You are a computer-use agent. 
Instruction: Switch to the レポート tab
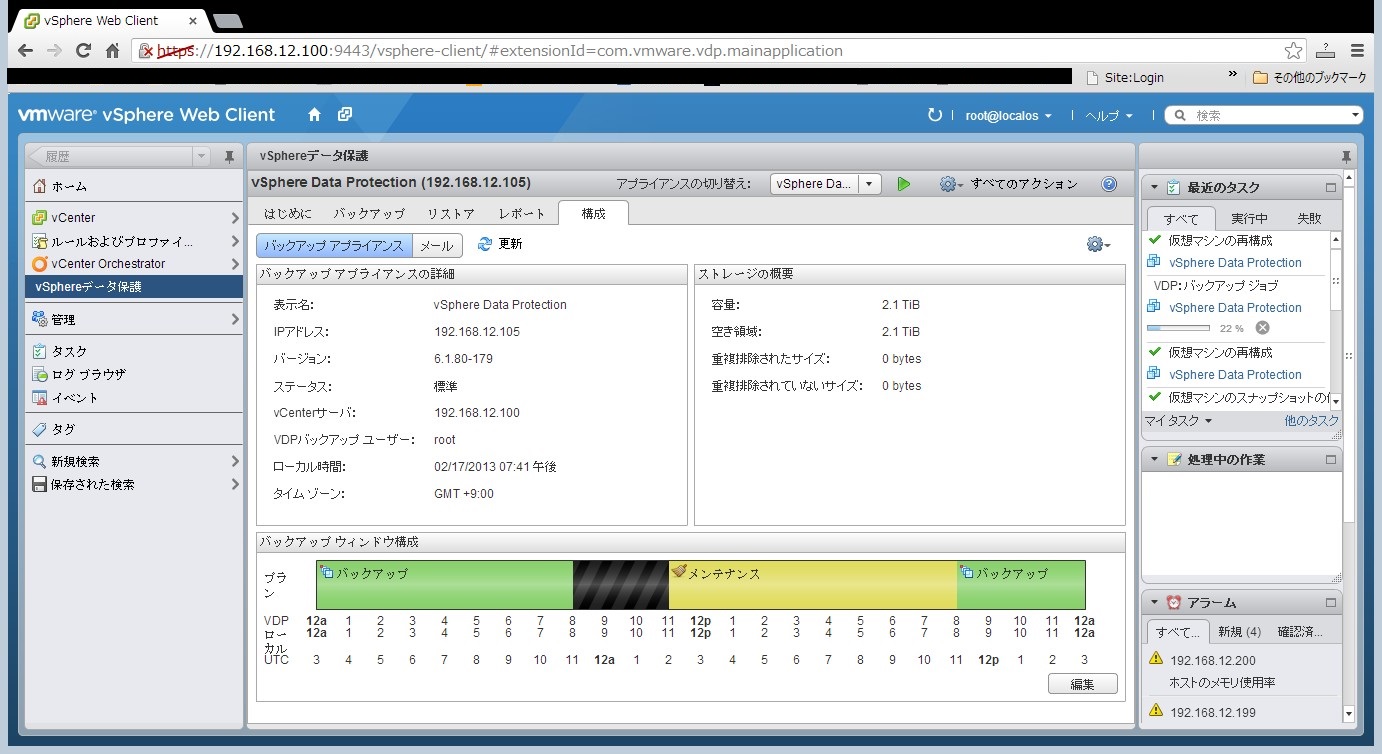[x=522, y=213]
